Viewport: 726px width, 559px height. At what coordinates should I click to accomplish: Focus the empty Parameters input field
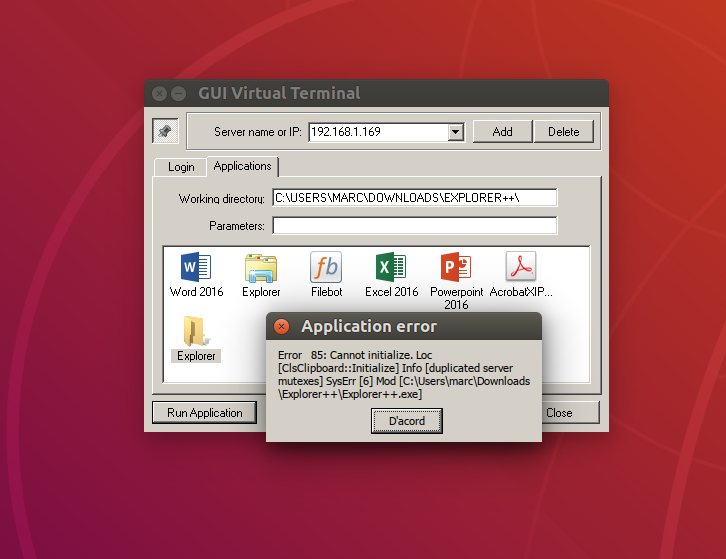point(414,226)
